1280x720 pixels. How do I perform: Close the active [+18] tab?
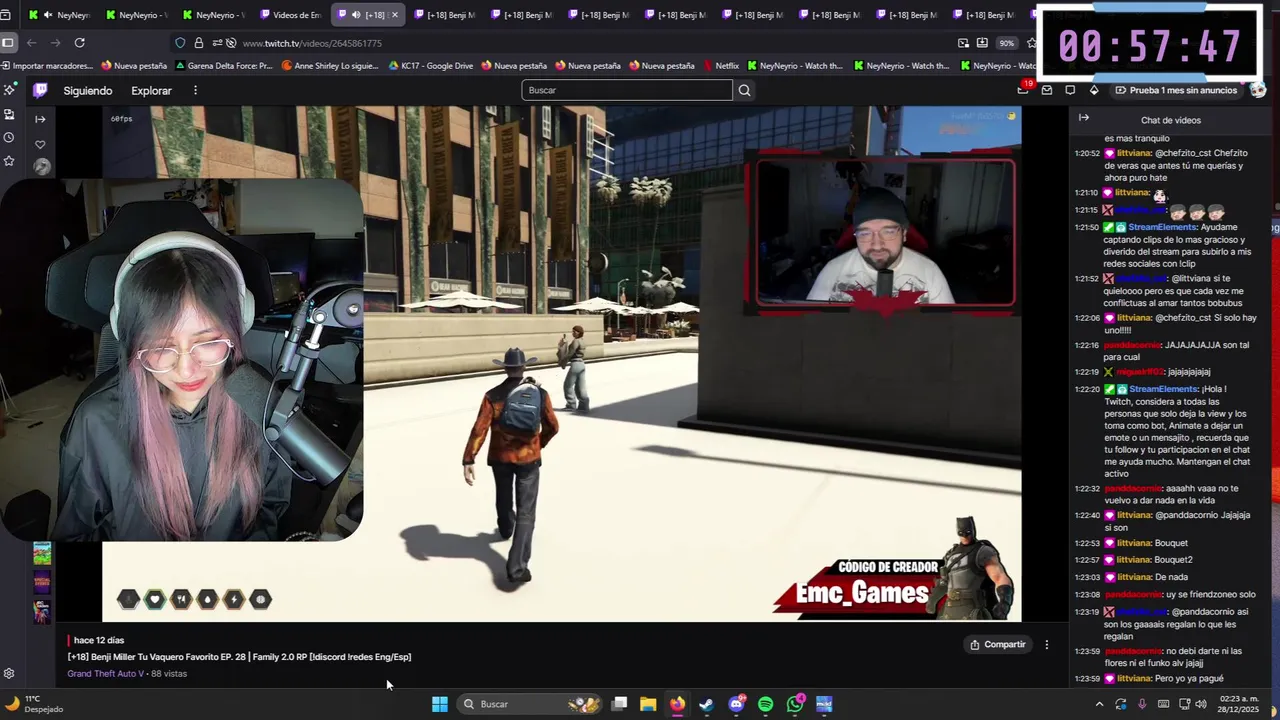(395, 15)
